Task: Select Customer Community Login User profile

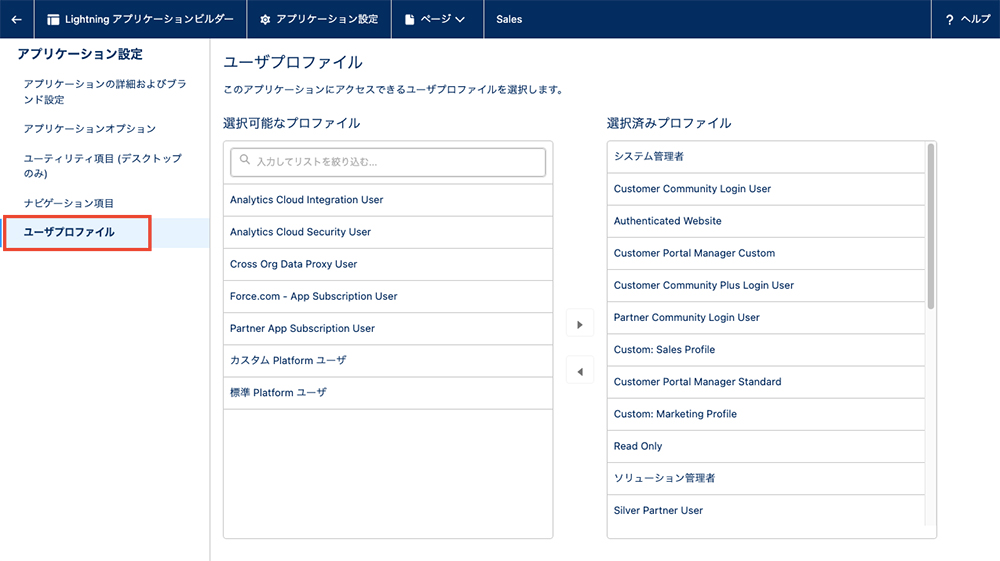Action: pos(766,189)
